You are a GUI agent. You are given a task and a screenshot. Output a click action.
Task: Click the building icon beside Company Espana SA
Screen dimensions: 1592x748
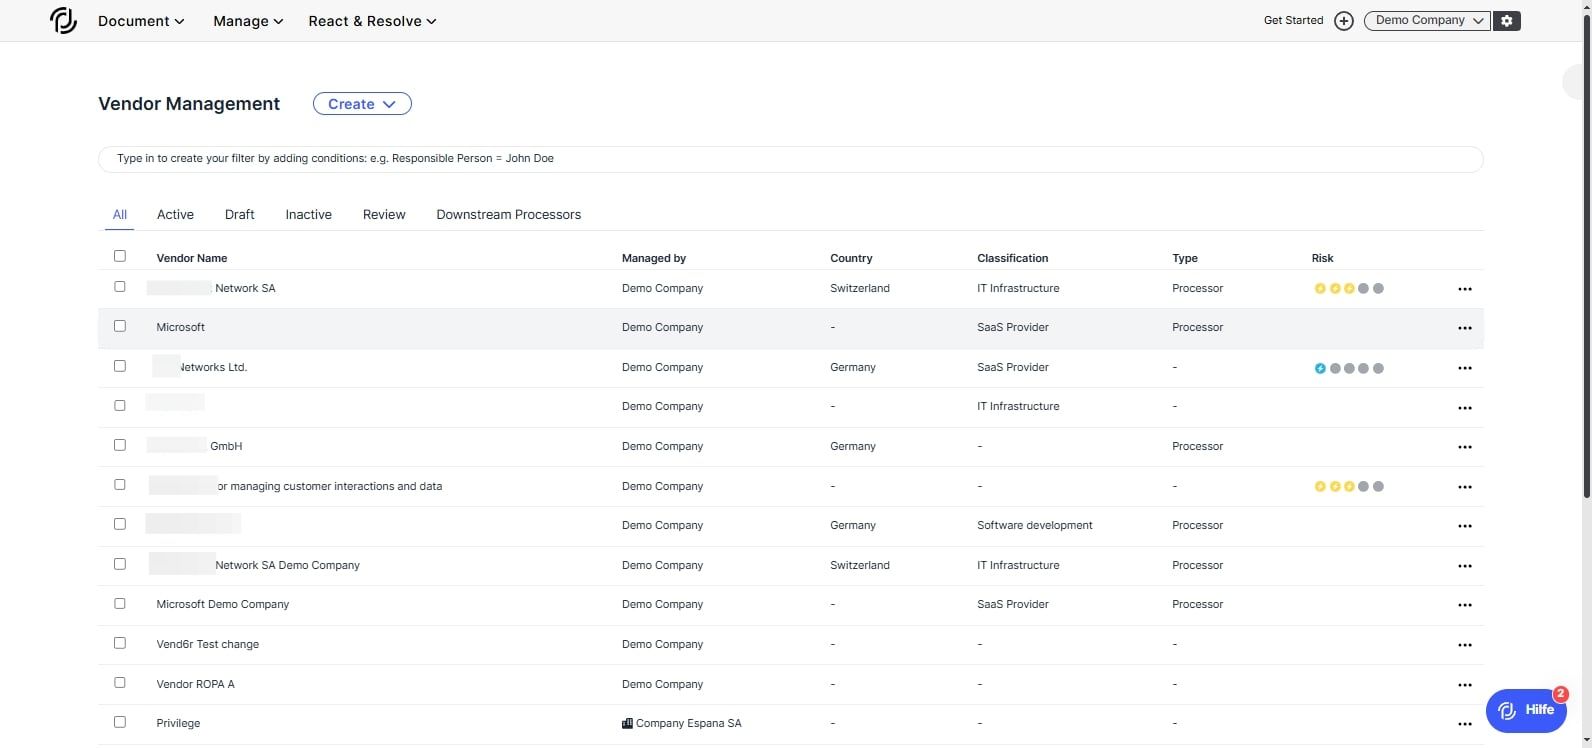627,723
